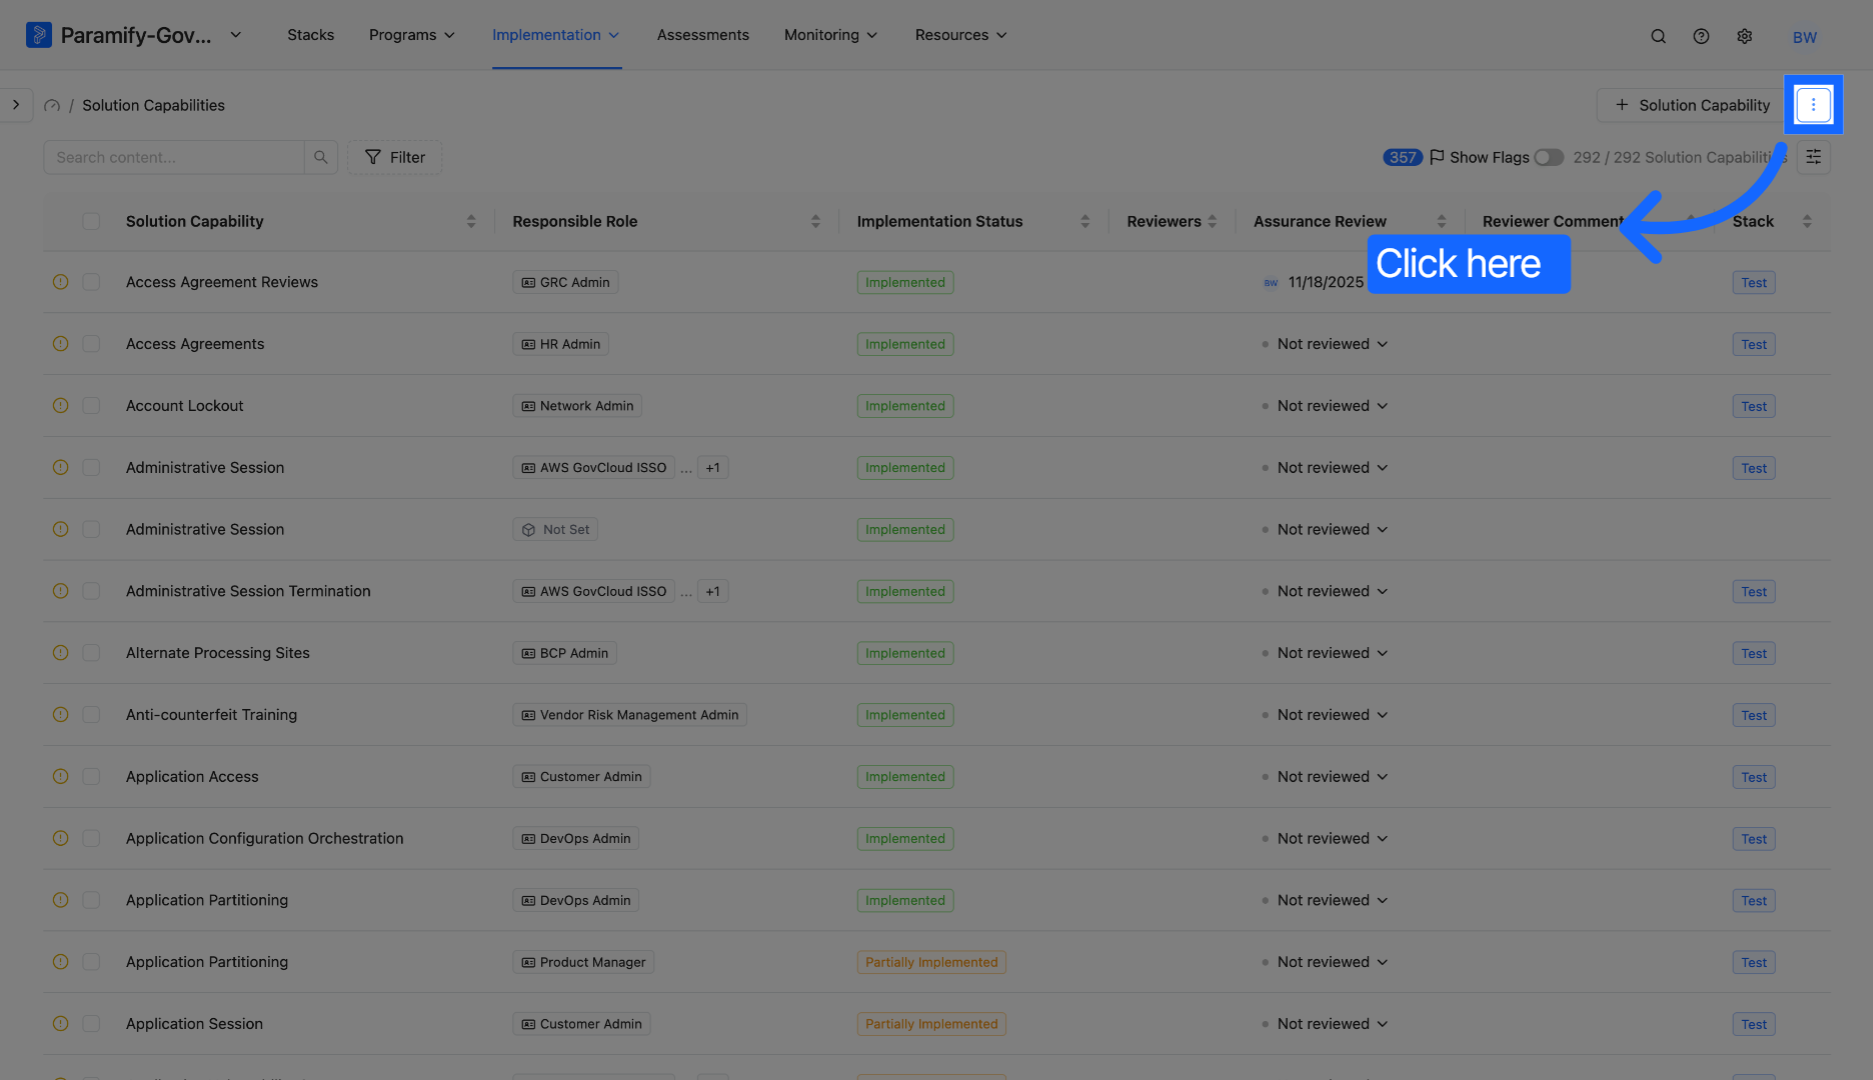The width and height of the screenshot is (1873, 1080).
Task: Expand the left sidebar arrow
Action: 16,104
